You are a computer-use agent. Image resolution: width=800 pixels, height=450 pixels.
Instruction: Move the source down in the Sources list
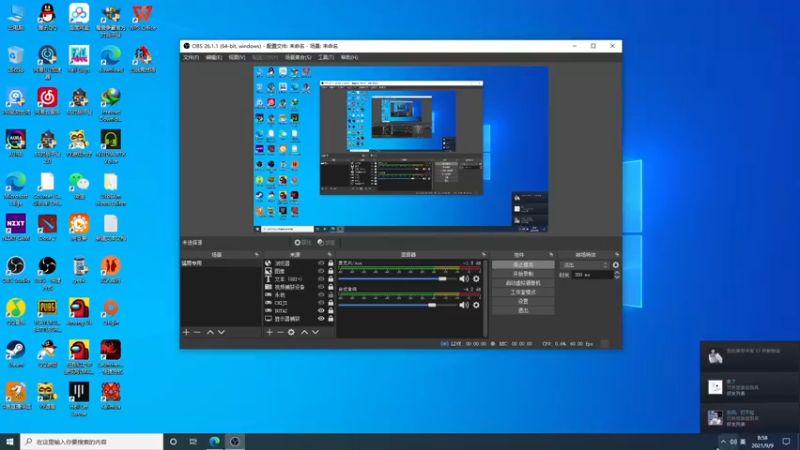(316, 332)
